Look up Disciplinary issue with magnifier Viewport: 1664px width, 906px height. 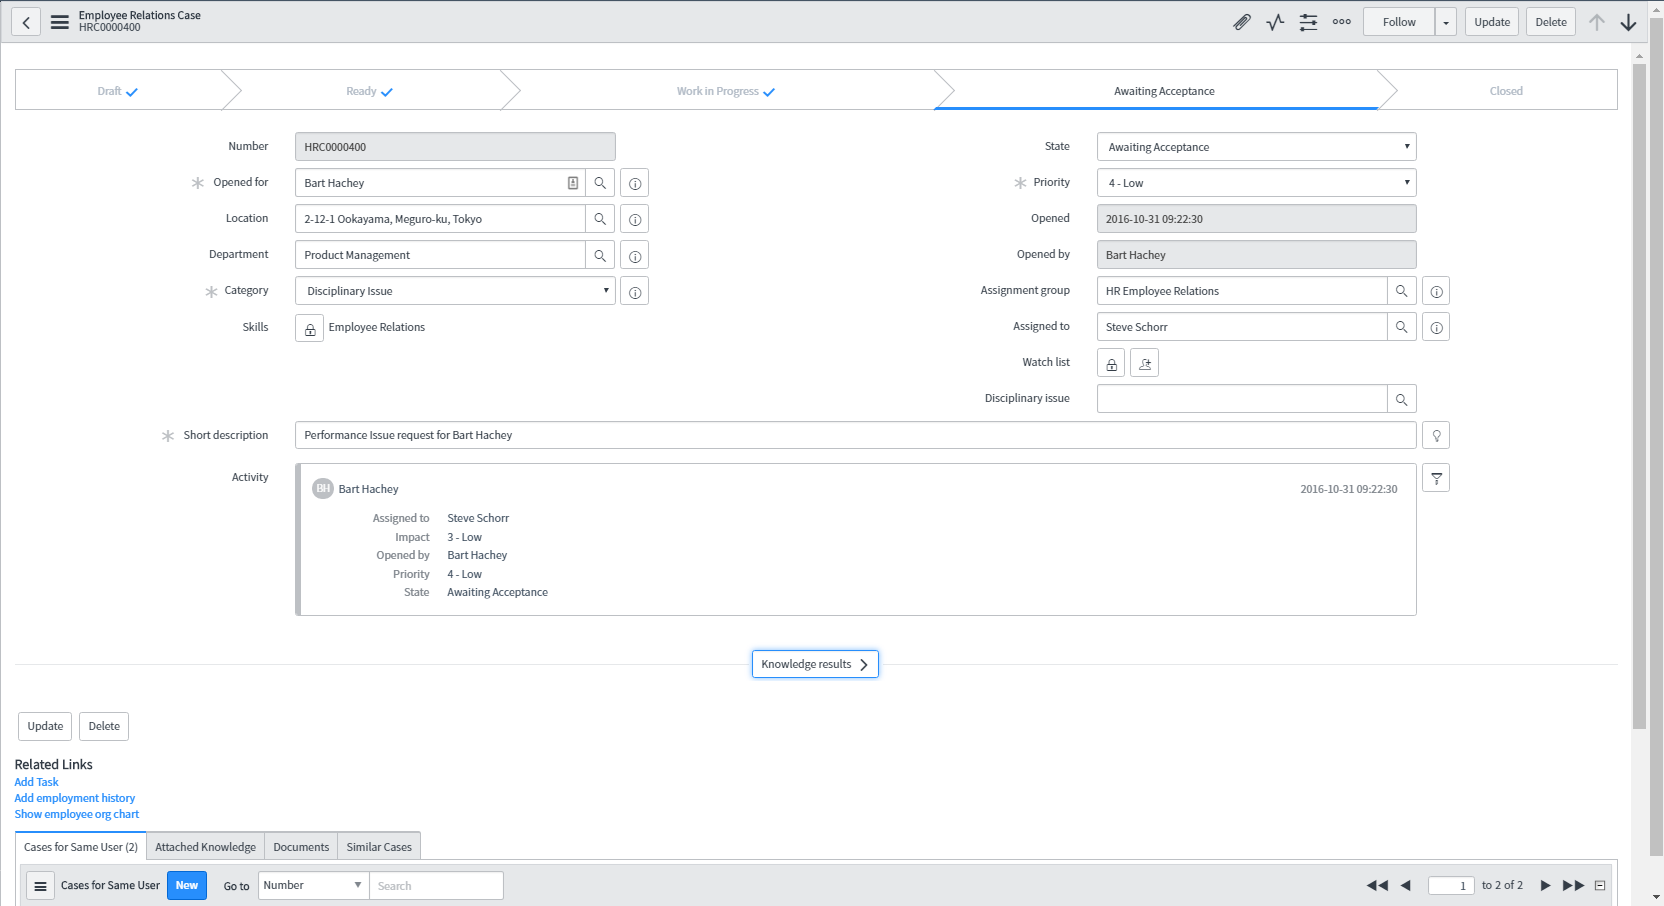click(x=1402, y=399)
